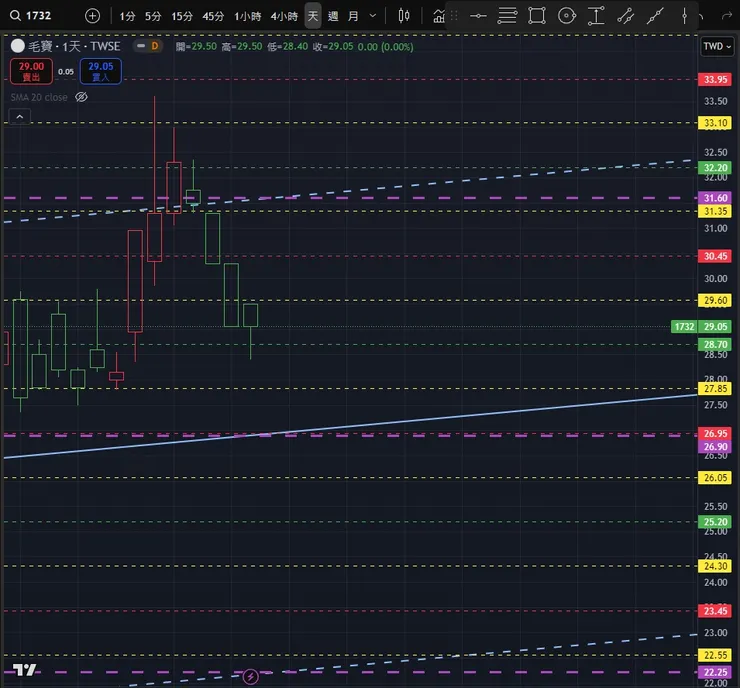Image resolution: width=740 pixels, height=688 pixels.
Task: Click the 毛寶 symbol title
Action: point(40,46)
